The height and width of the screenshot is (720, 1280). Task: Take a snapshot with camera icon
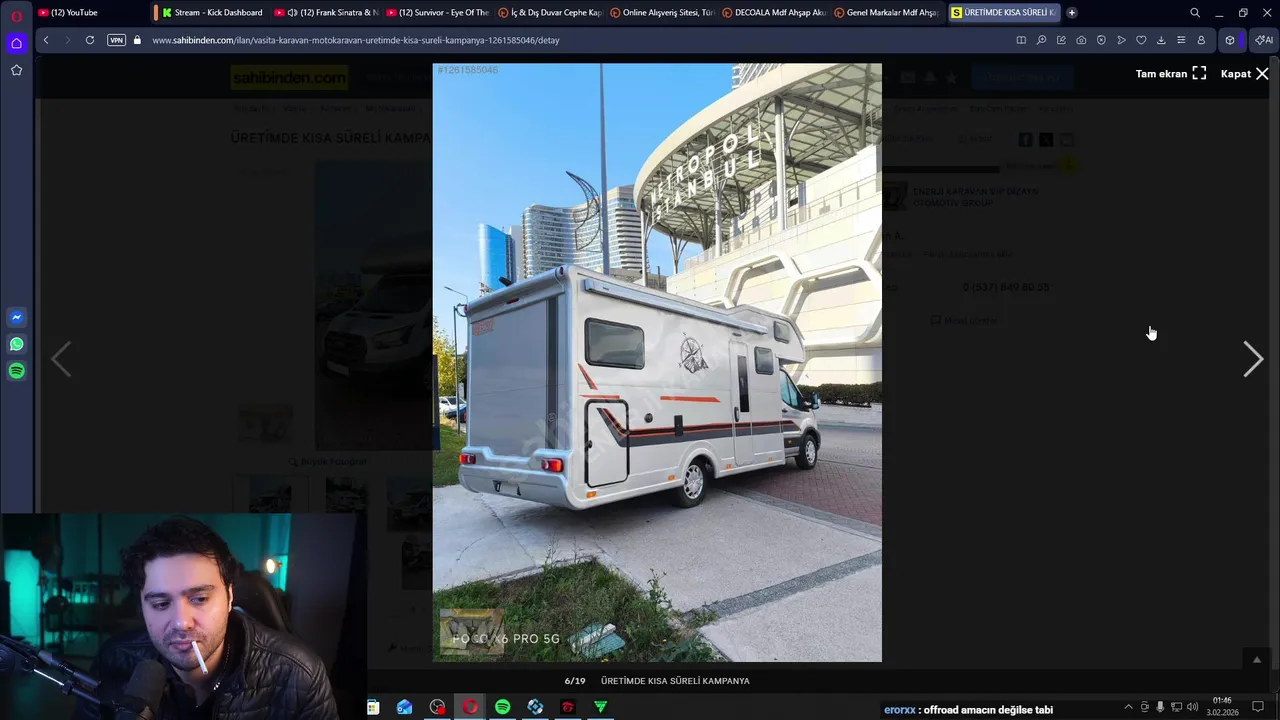click(x=1081, y=40)
